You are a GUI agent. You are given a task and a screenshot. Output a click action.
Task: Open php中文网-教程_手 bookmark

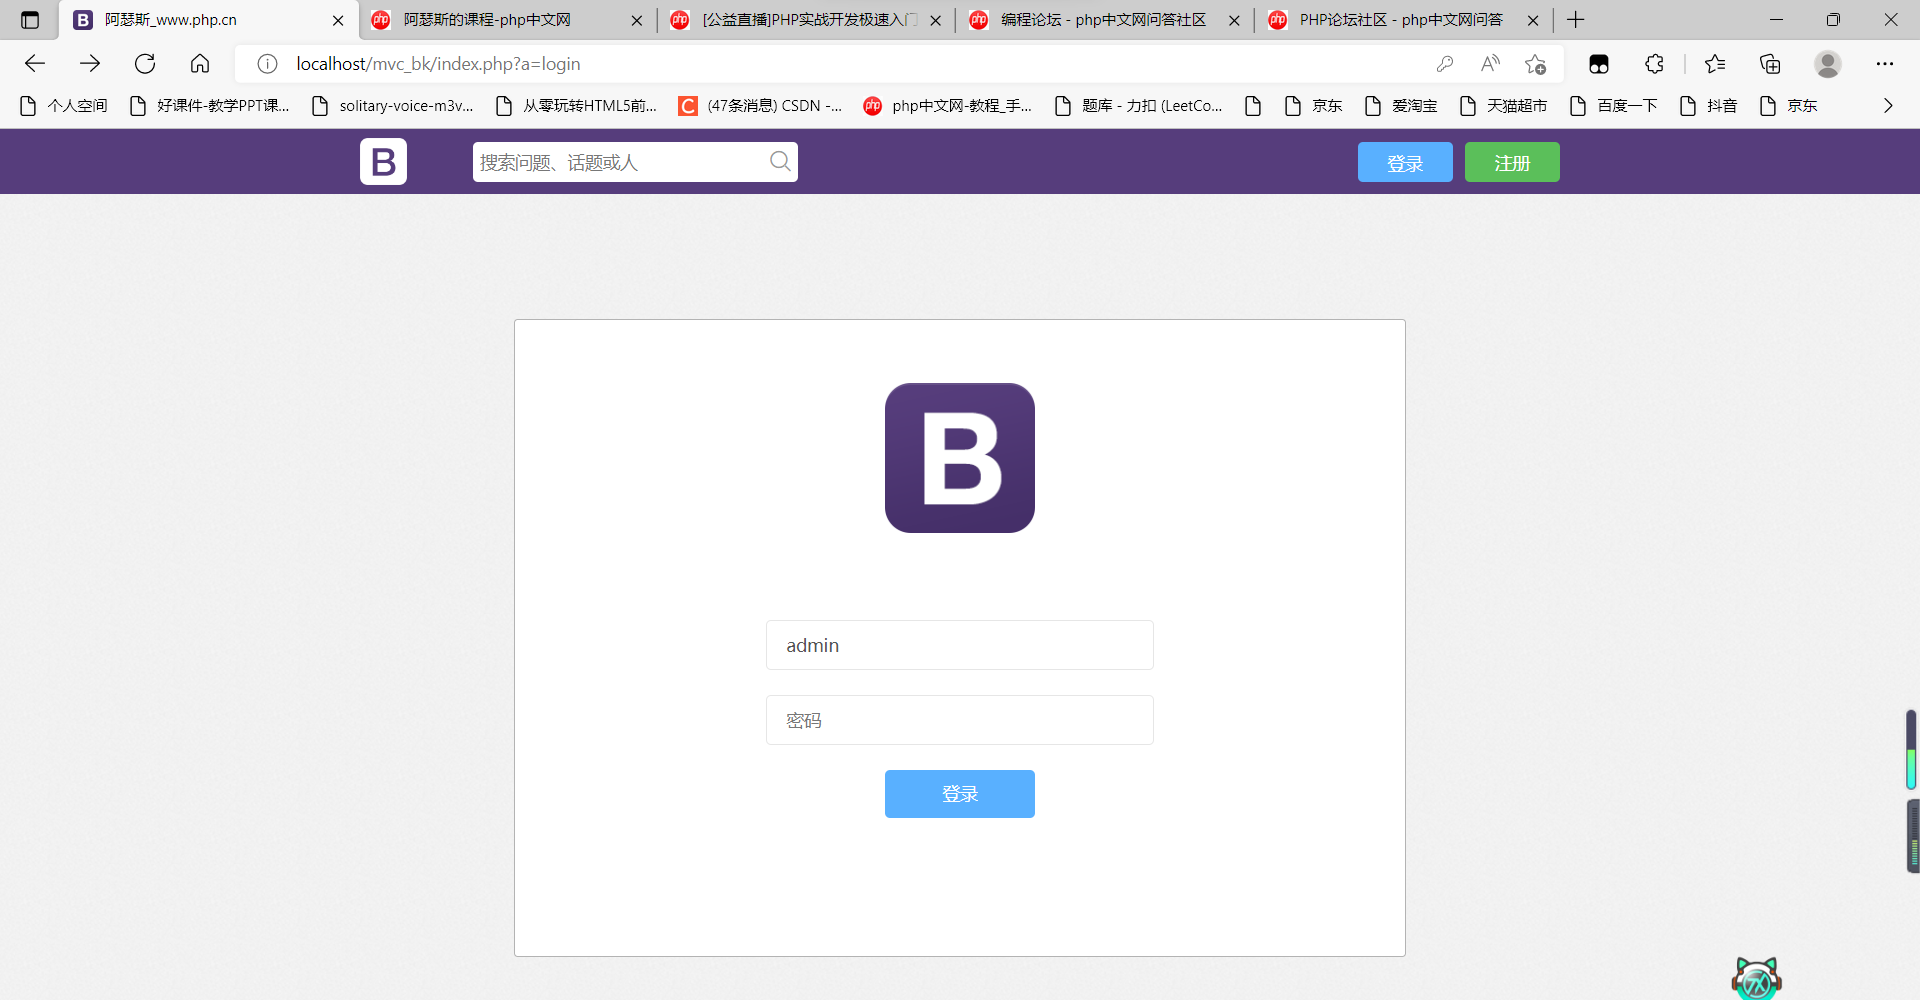point(947,106)
